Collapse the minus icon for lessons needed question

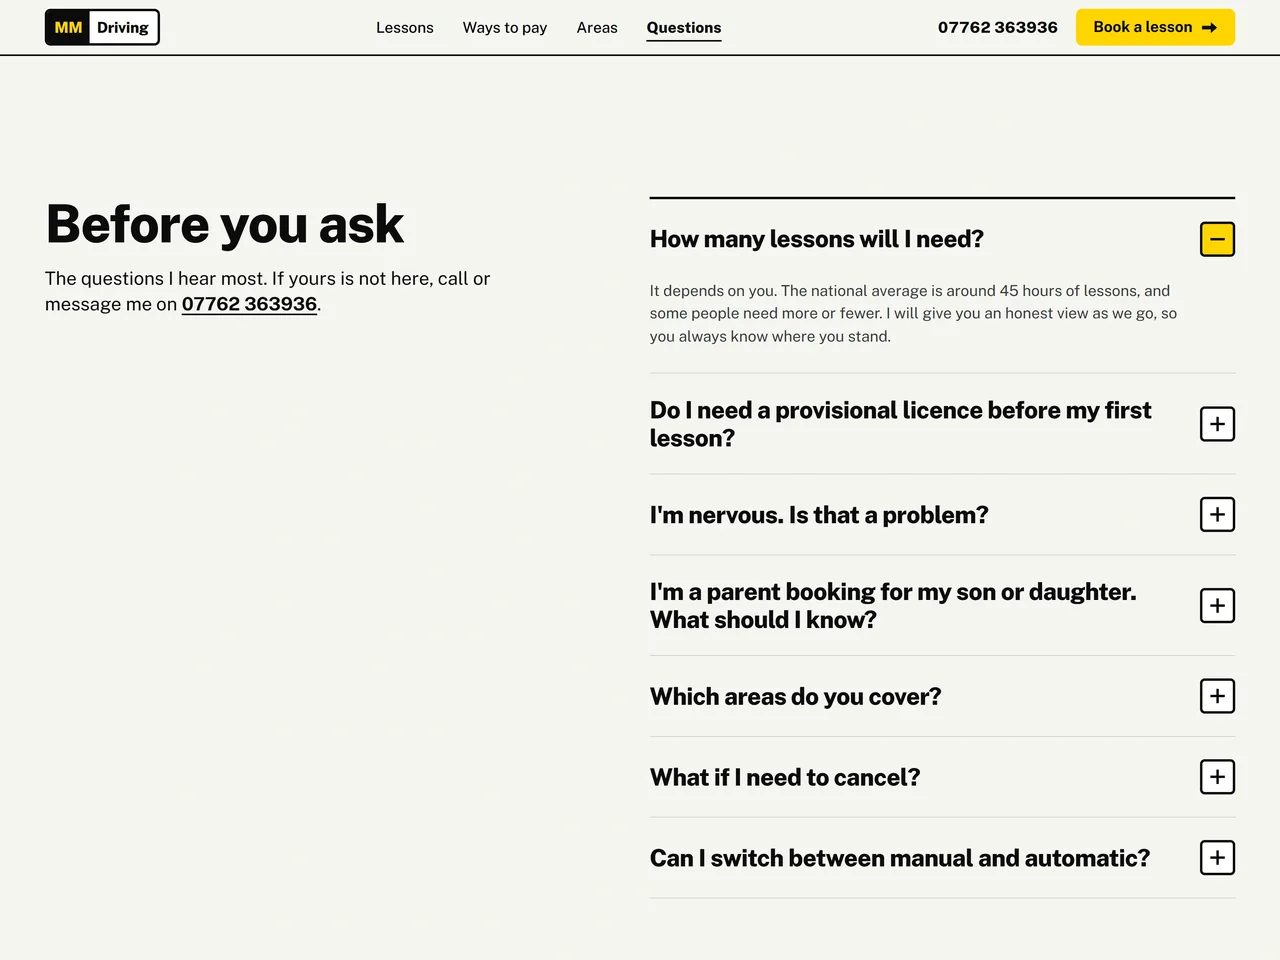[x=1217, y=239]
